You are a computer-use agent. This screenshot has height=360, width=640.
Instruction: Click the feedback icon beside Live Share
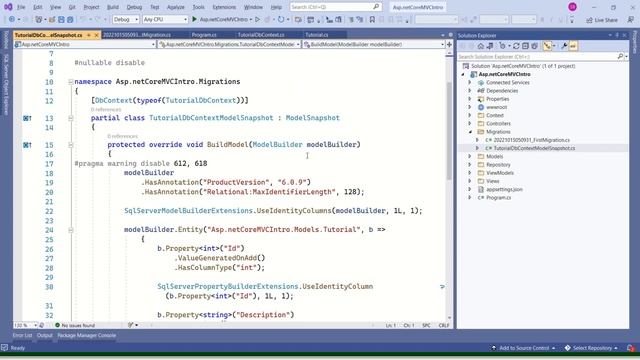pyautogui.click(x=631, y=20)
